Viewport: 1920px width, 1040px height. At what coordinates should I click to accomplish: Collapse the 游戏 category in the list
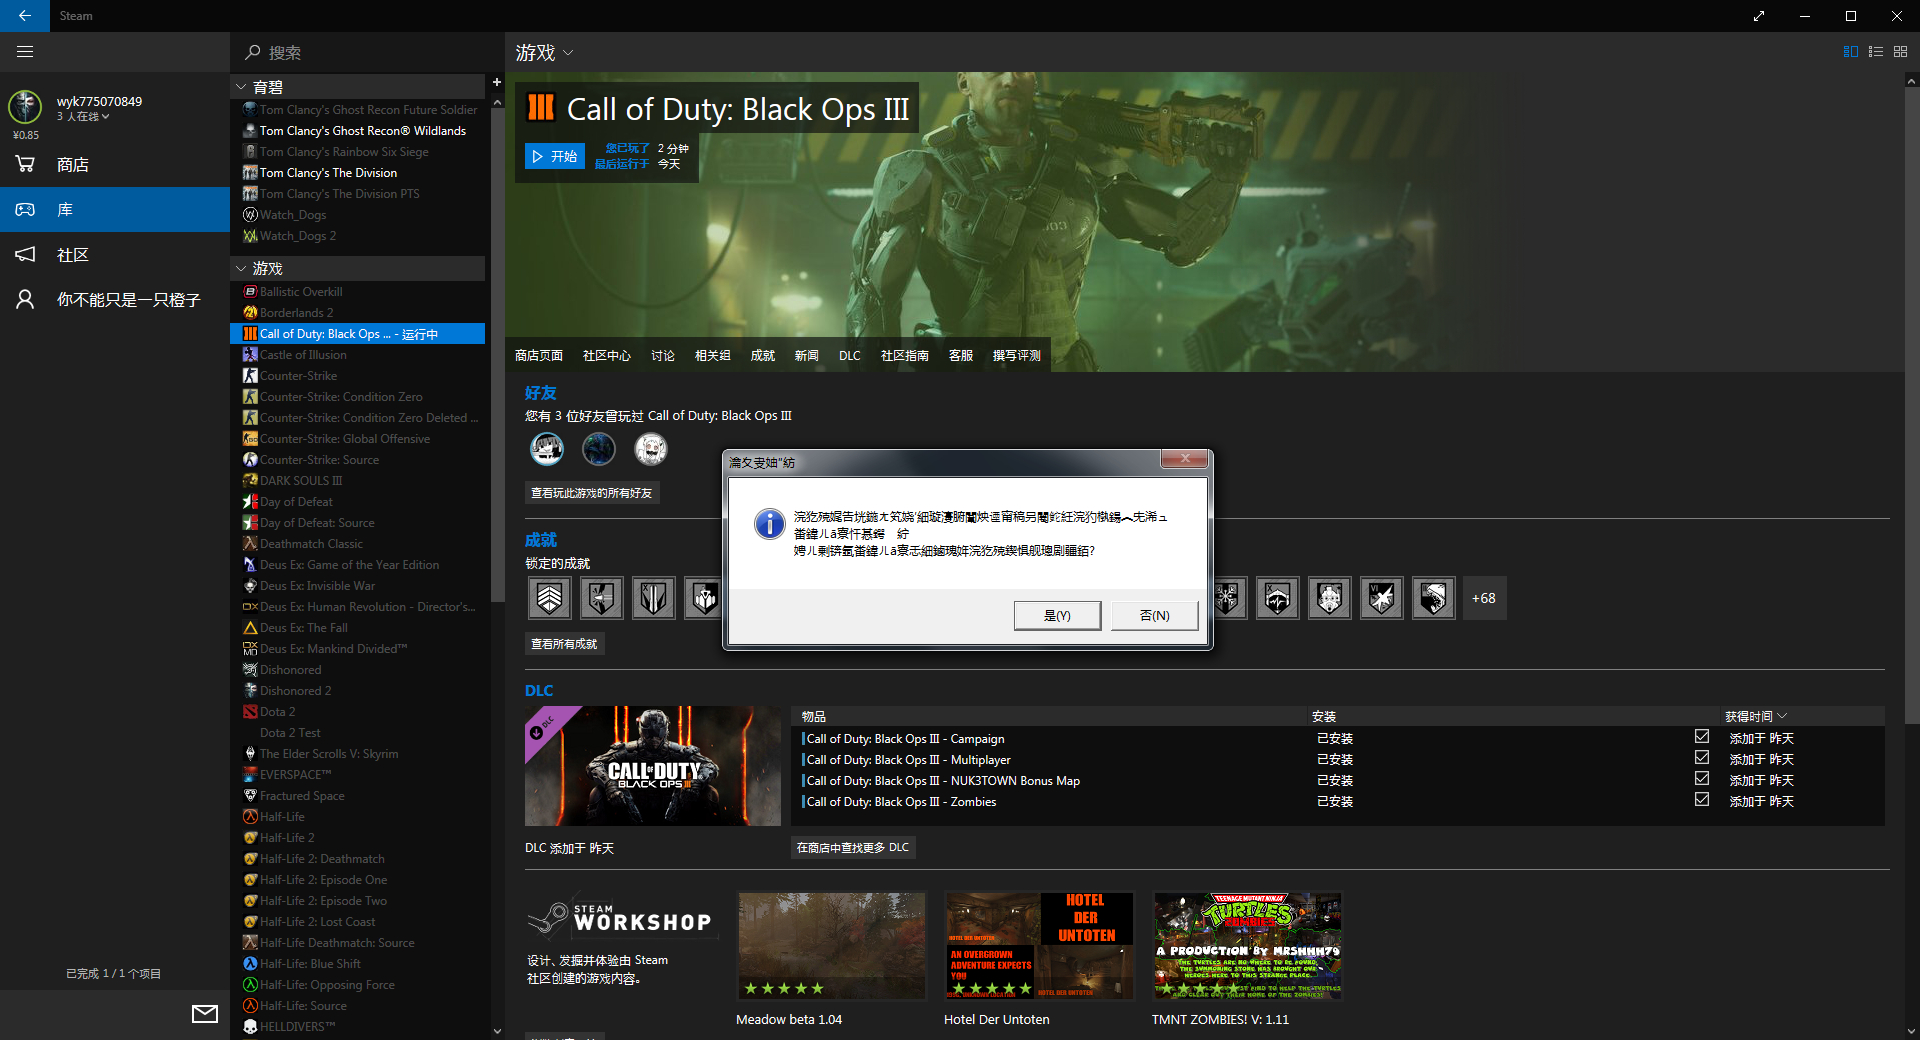pos(241,268)
